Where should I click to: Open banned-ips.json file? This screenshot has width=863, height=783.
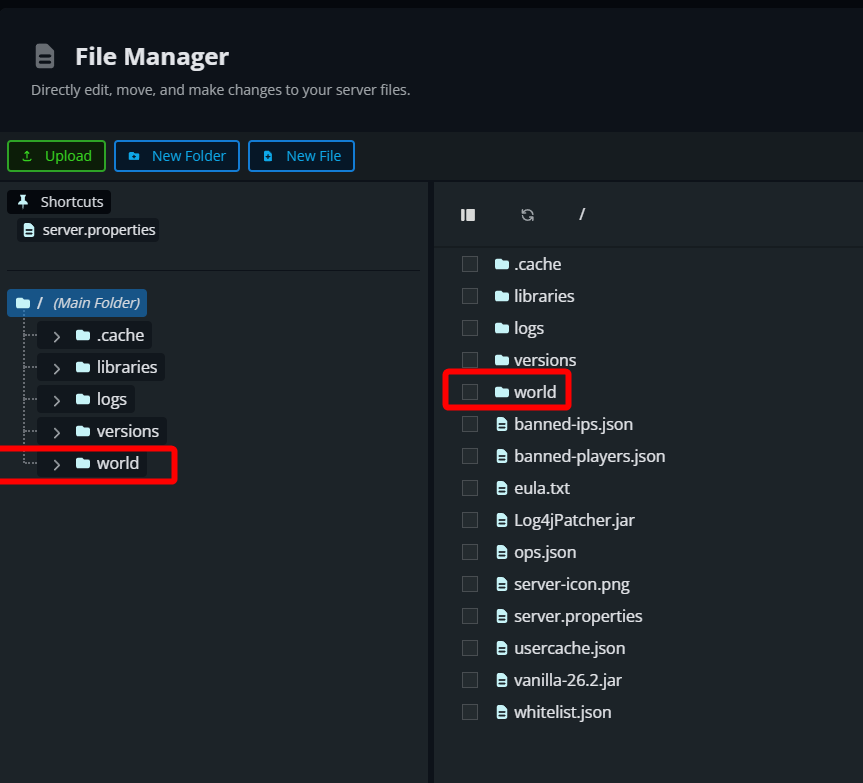573,424
